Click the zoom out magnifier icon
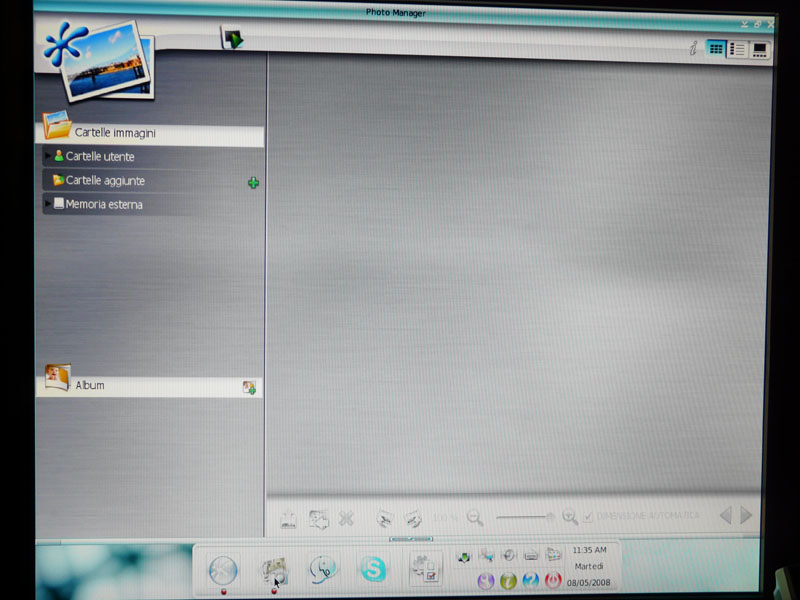800x600 pixels. point(475,517)
